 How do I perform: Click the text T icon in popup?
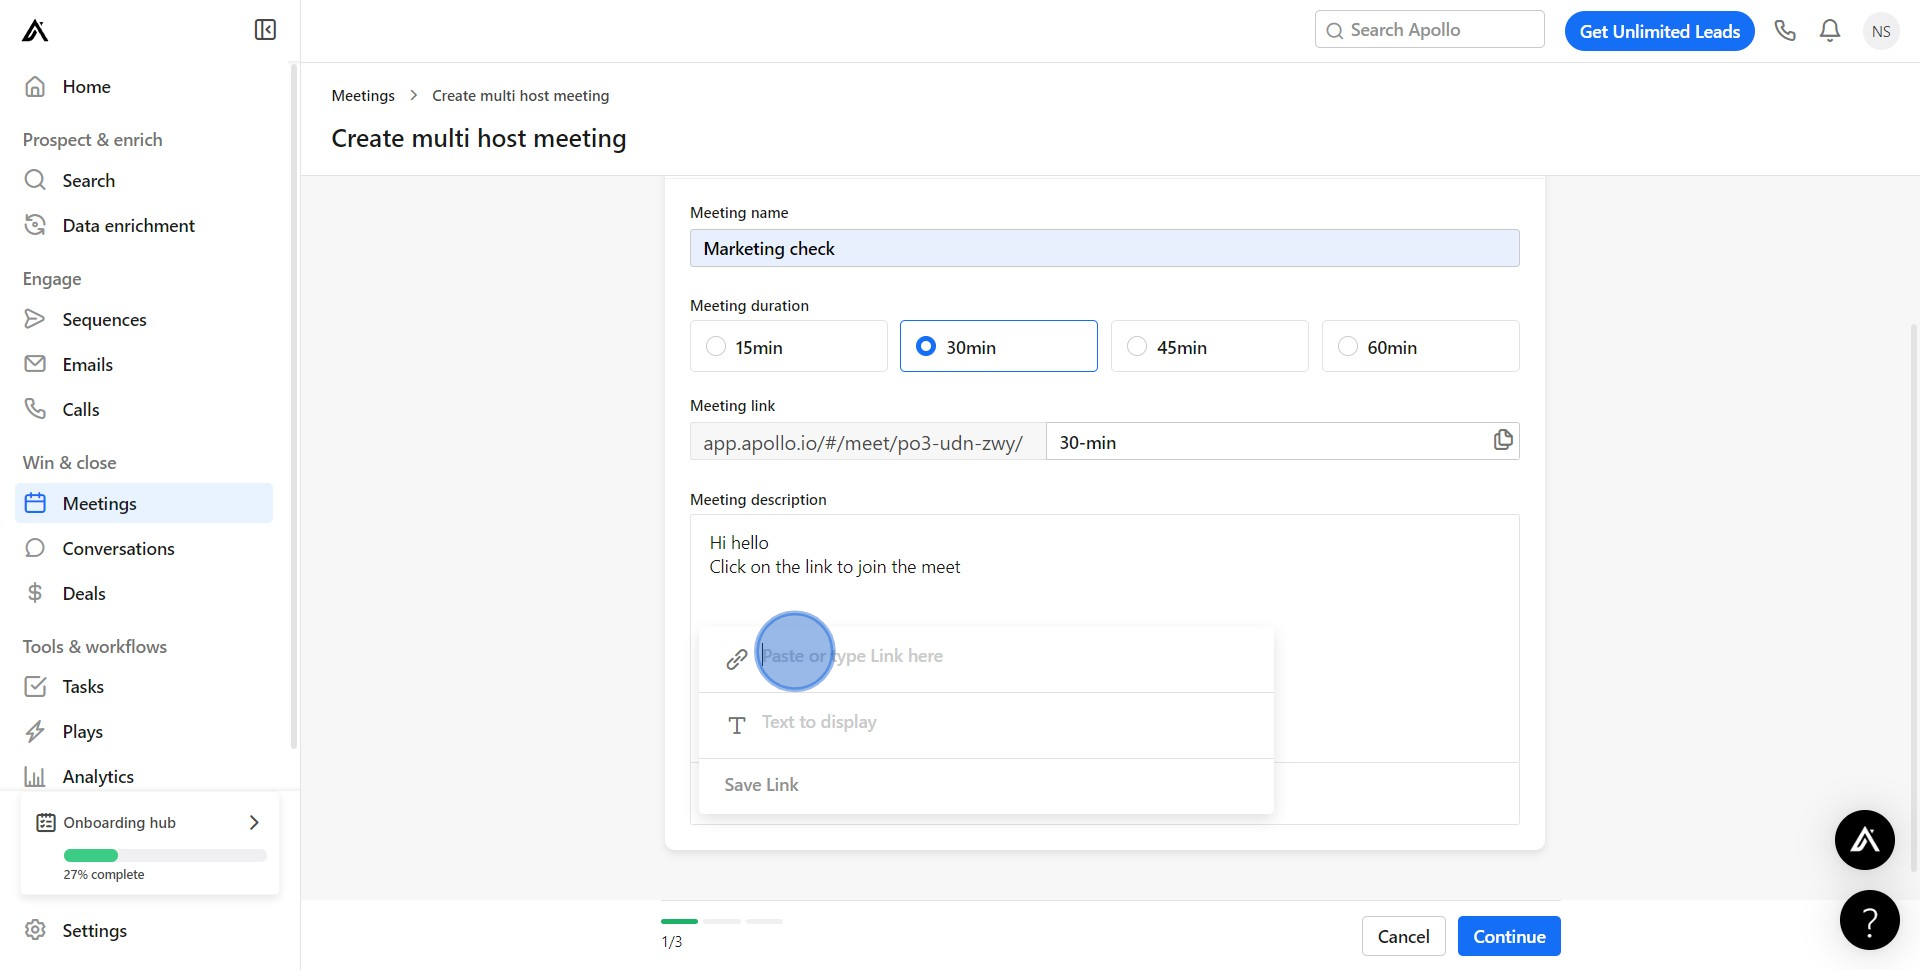point(737,725)
